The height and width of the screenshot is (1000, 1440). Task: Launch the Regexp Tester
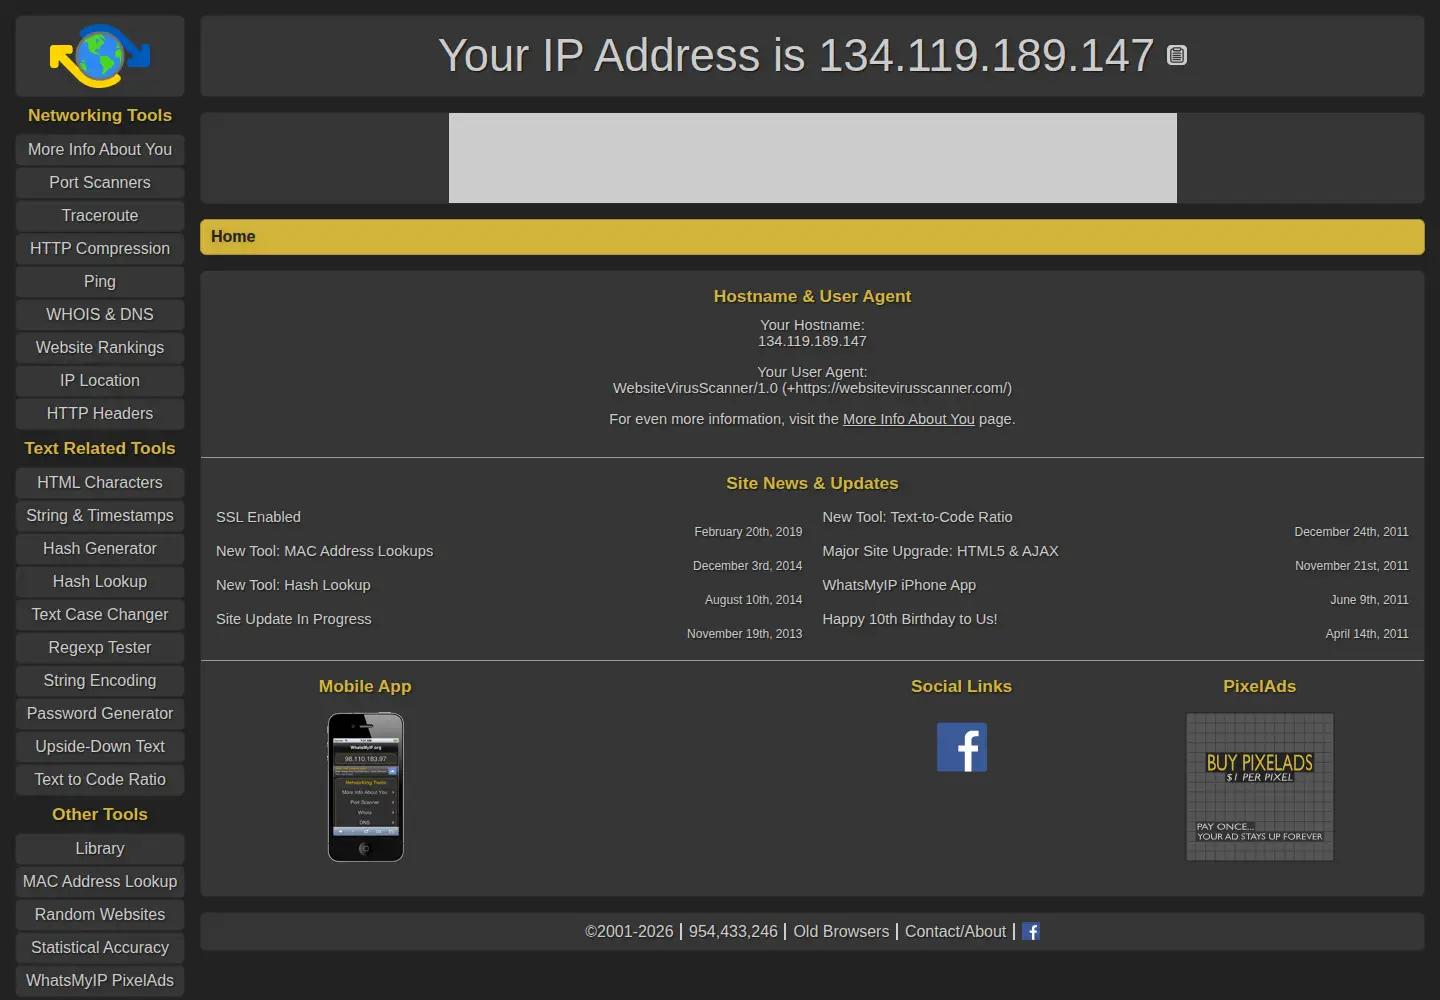[x=100, y=647]
